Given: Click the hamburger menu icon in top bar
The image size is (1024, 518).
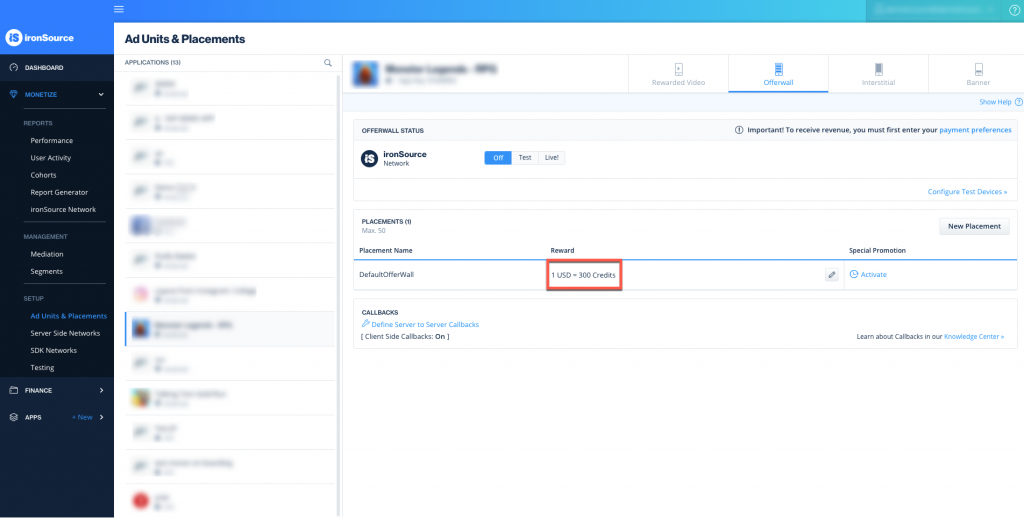Looking at the screenshot, I should (x=119, y=9).
